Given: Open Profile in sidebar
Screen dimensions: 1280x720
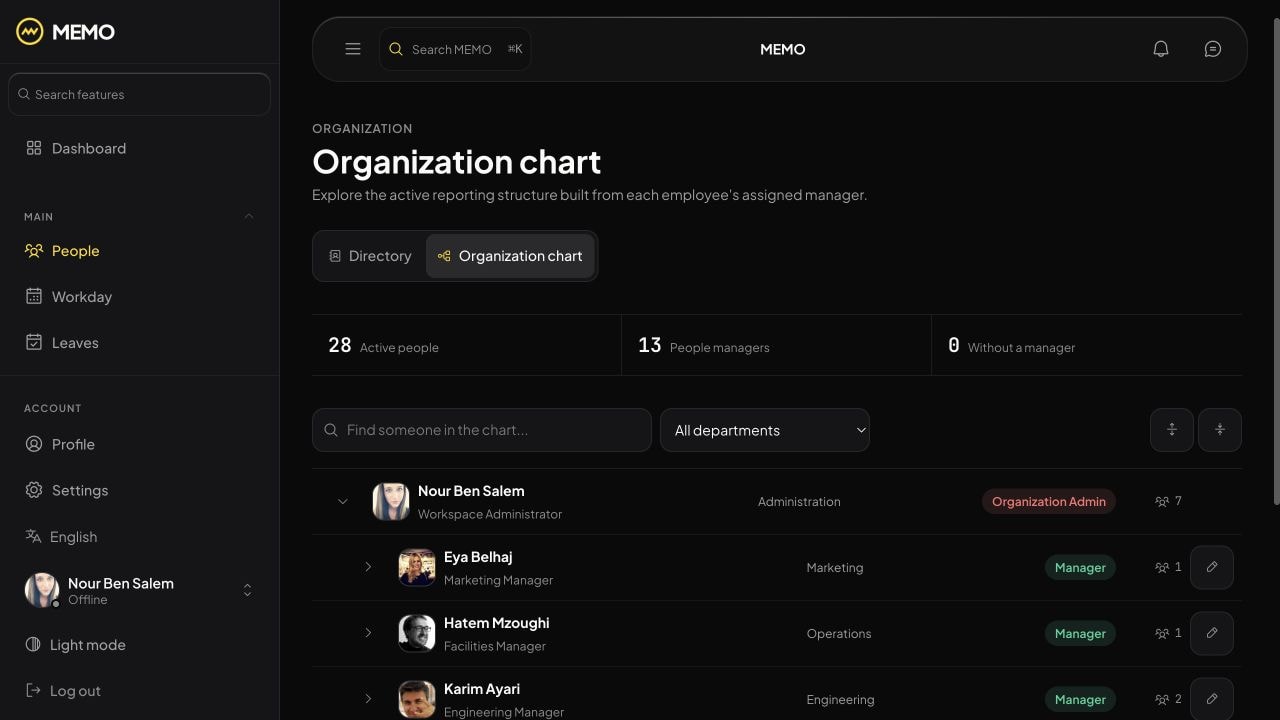Looking at the screenshot, I should [x=139, y=444].
